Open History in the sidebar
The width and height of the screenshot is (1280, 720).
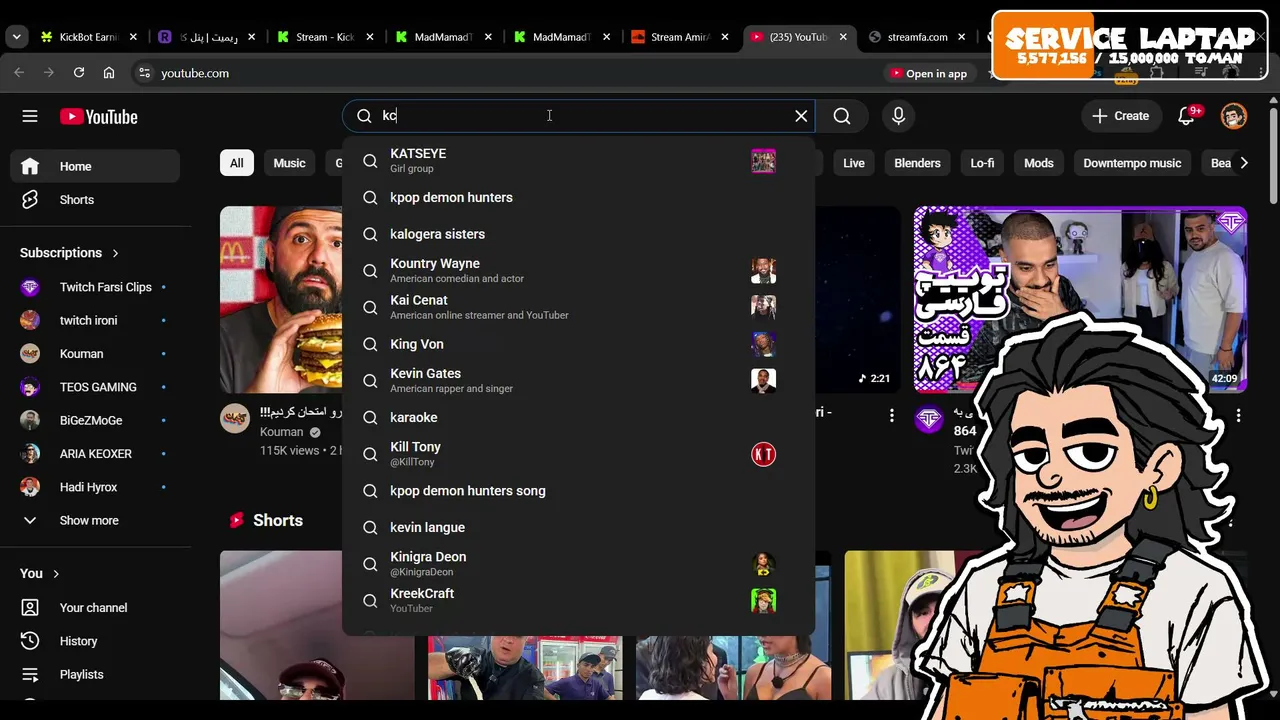click(x=95, y=641)
